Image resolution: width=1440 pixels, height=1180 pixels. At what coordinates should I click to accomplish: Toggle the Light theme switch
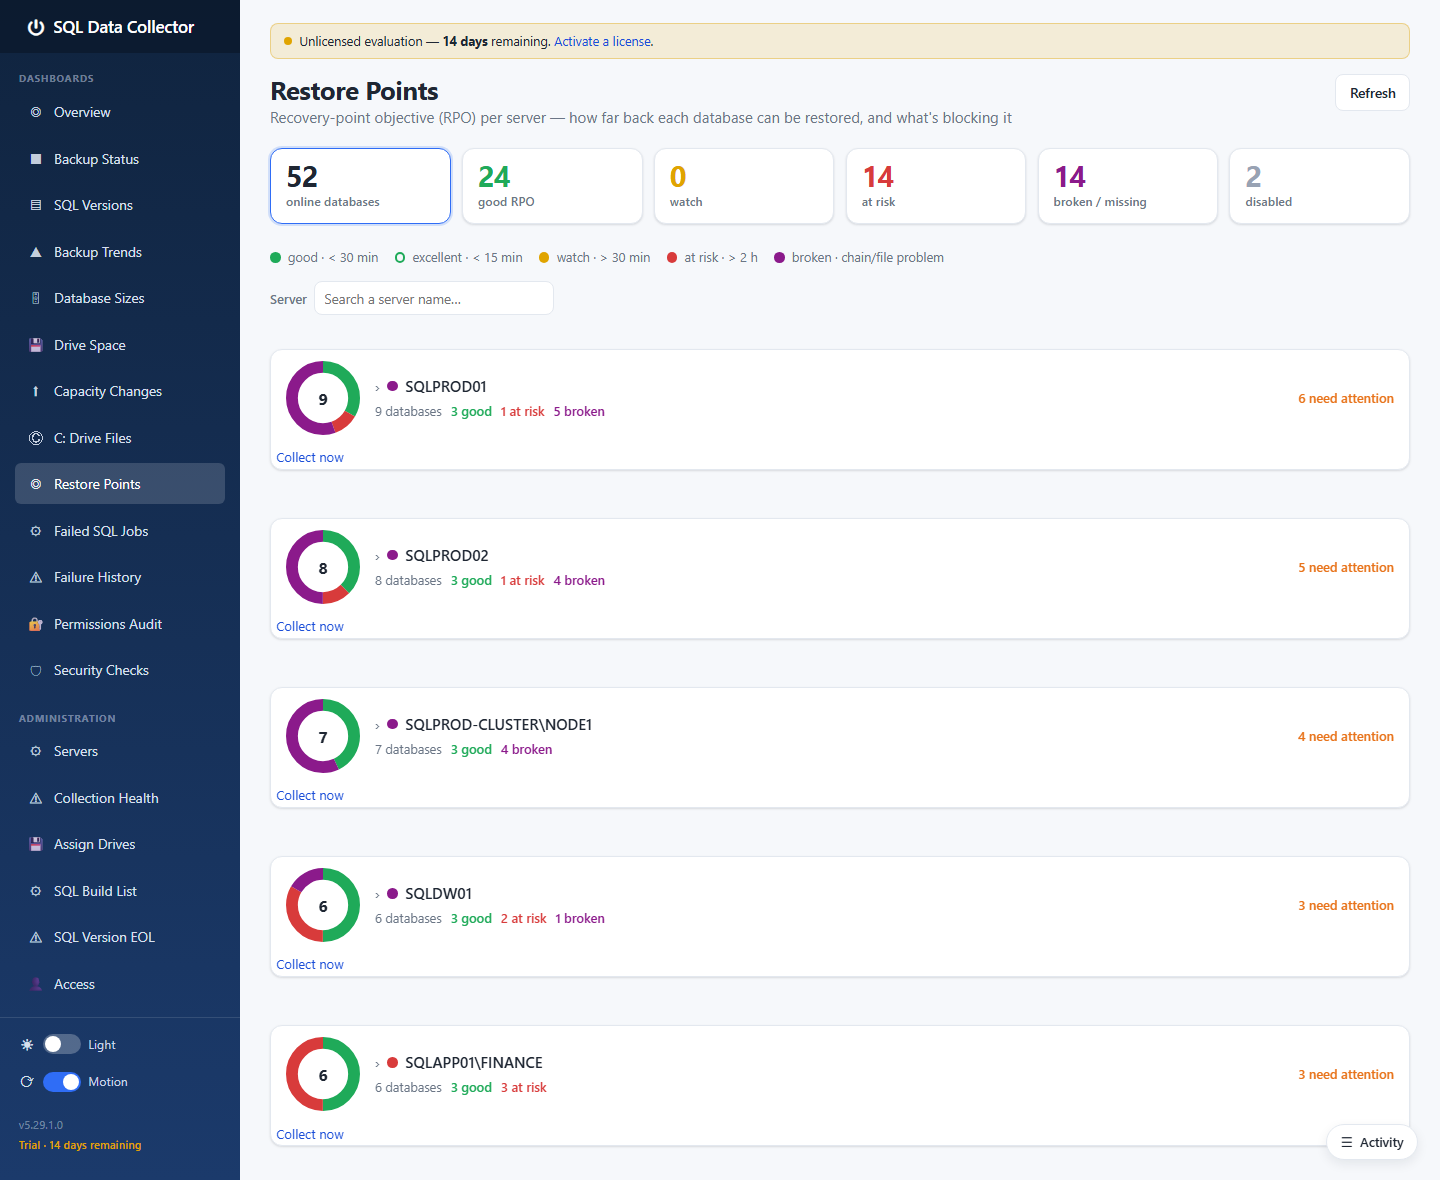click(x=62, y=1044)
